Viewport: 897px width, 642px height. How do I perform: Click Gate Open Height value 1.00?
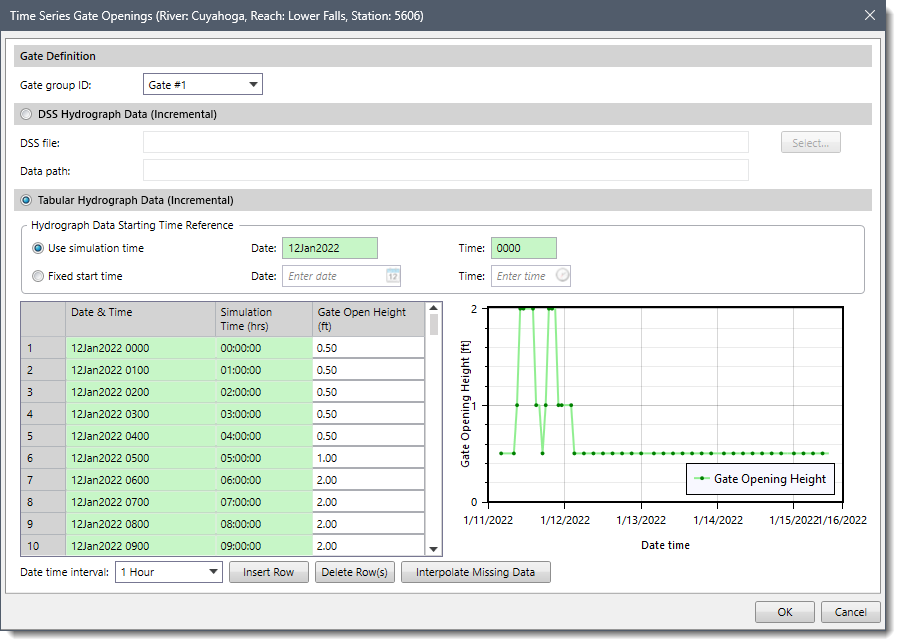coord(368,458)
